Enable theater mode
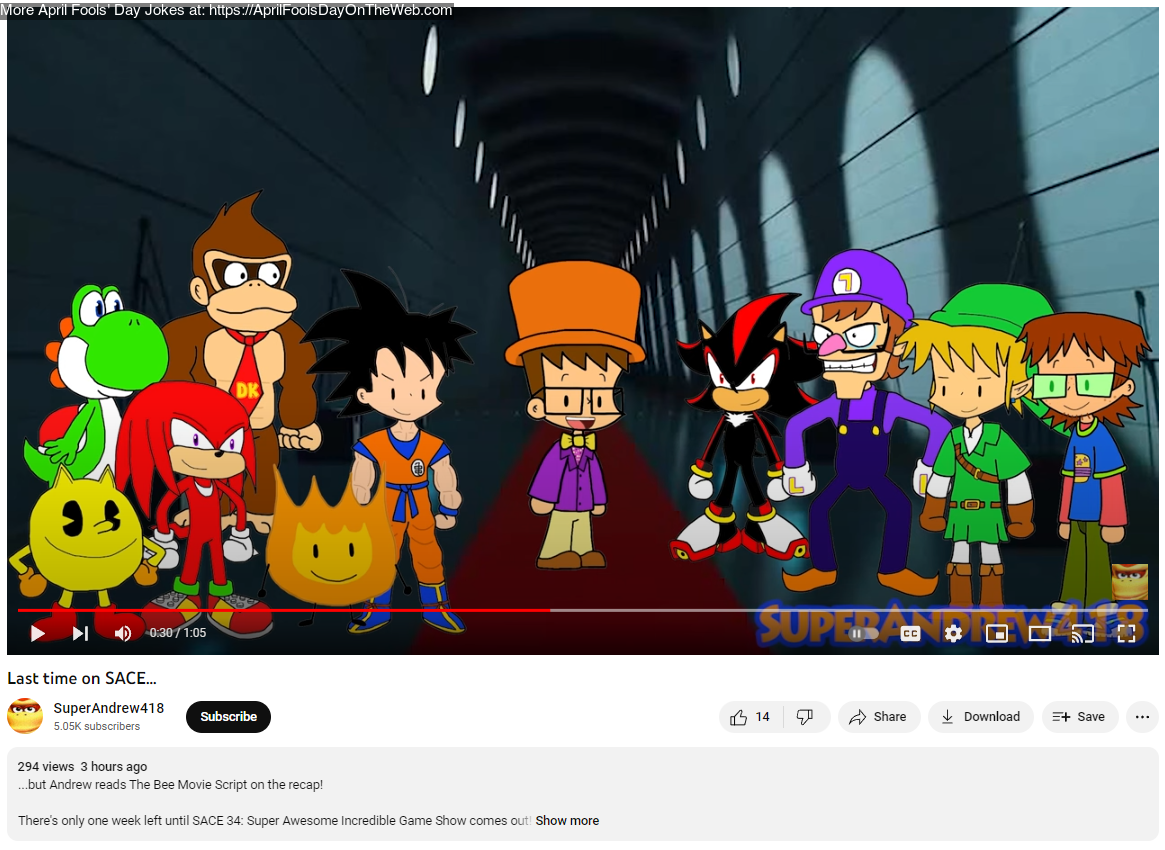1165x850 pixels. pyautogui.click(x=1039, y=634)
